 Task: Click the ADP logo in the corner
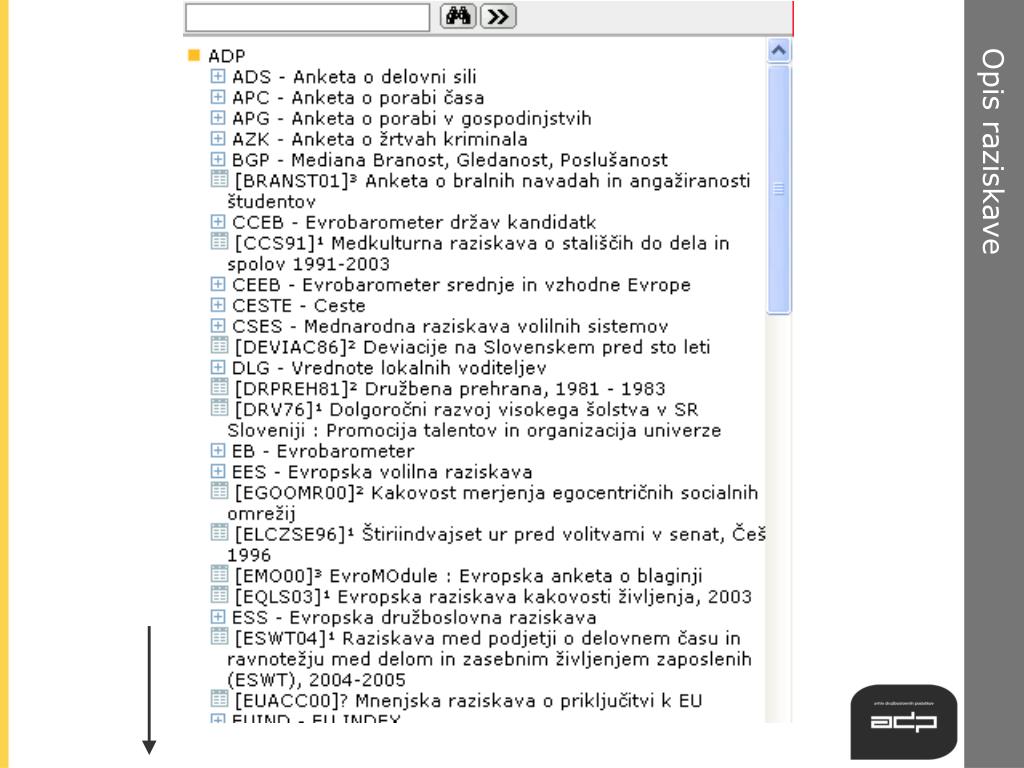click(903, 721)
